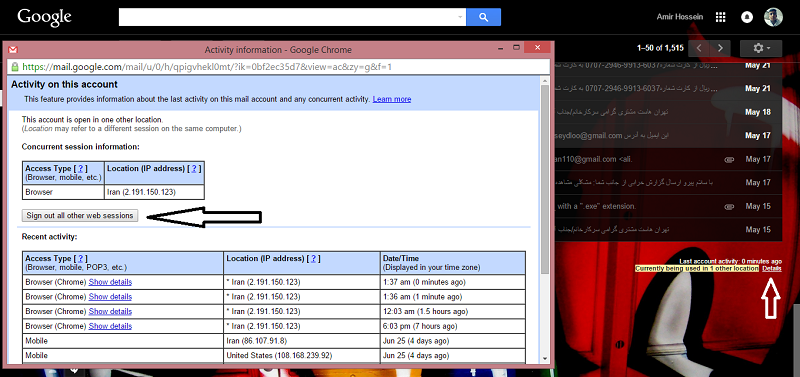Show details for the 12:03 am session
This screenshot has height=377, width=800.
click(x=110, y=311)
